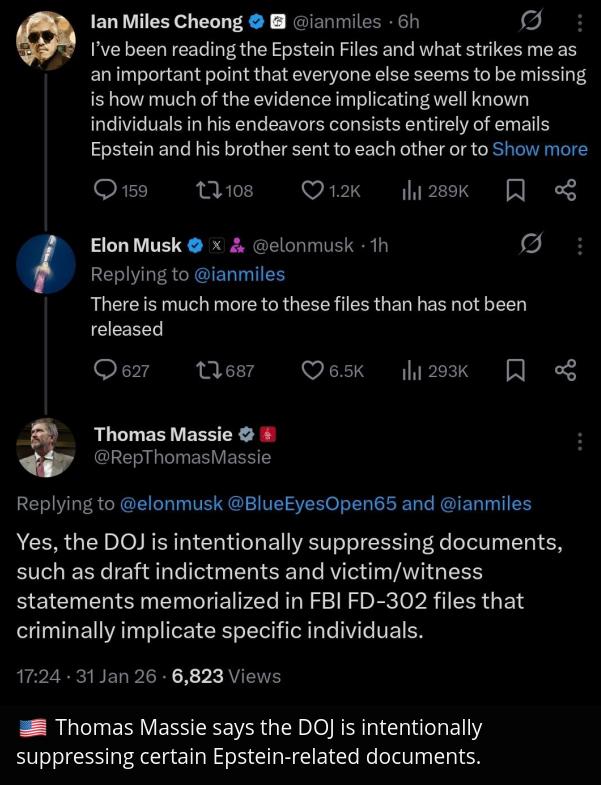
Task: View analytics for Elon Musk's 293K views
Action: pos(435,371)
